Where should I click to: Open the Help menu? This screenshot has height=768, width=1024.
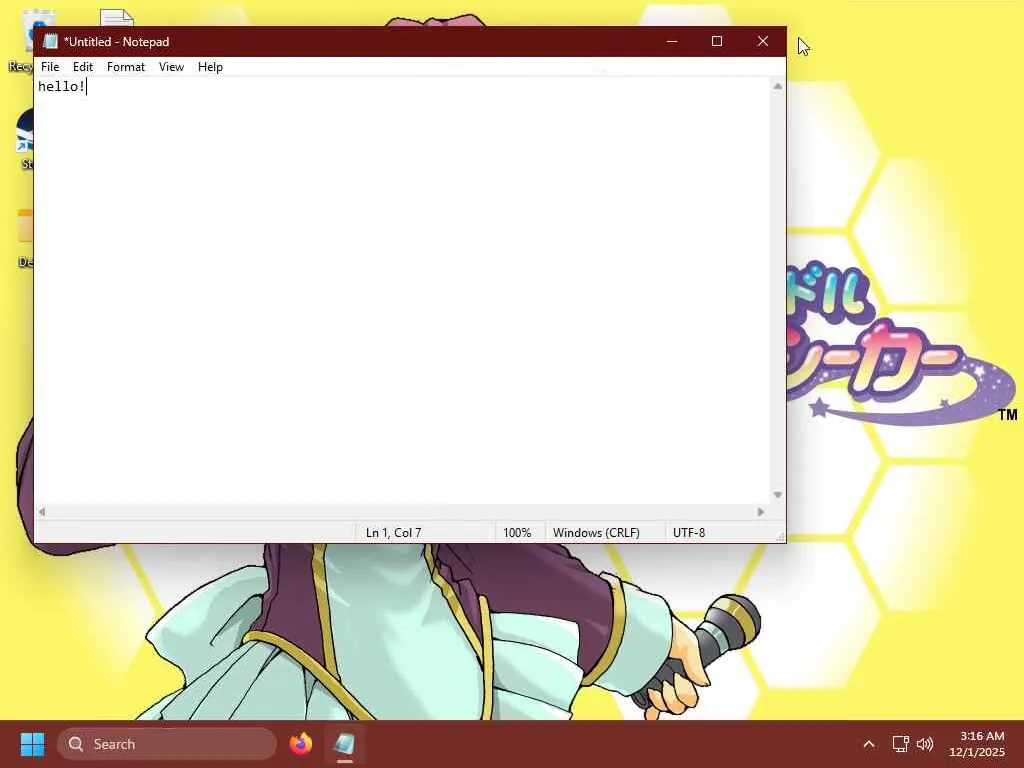210,67
